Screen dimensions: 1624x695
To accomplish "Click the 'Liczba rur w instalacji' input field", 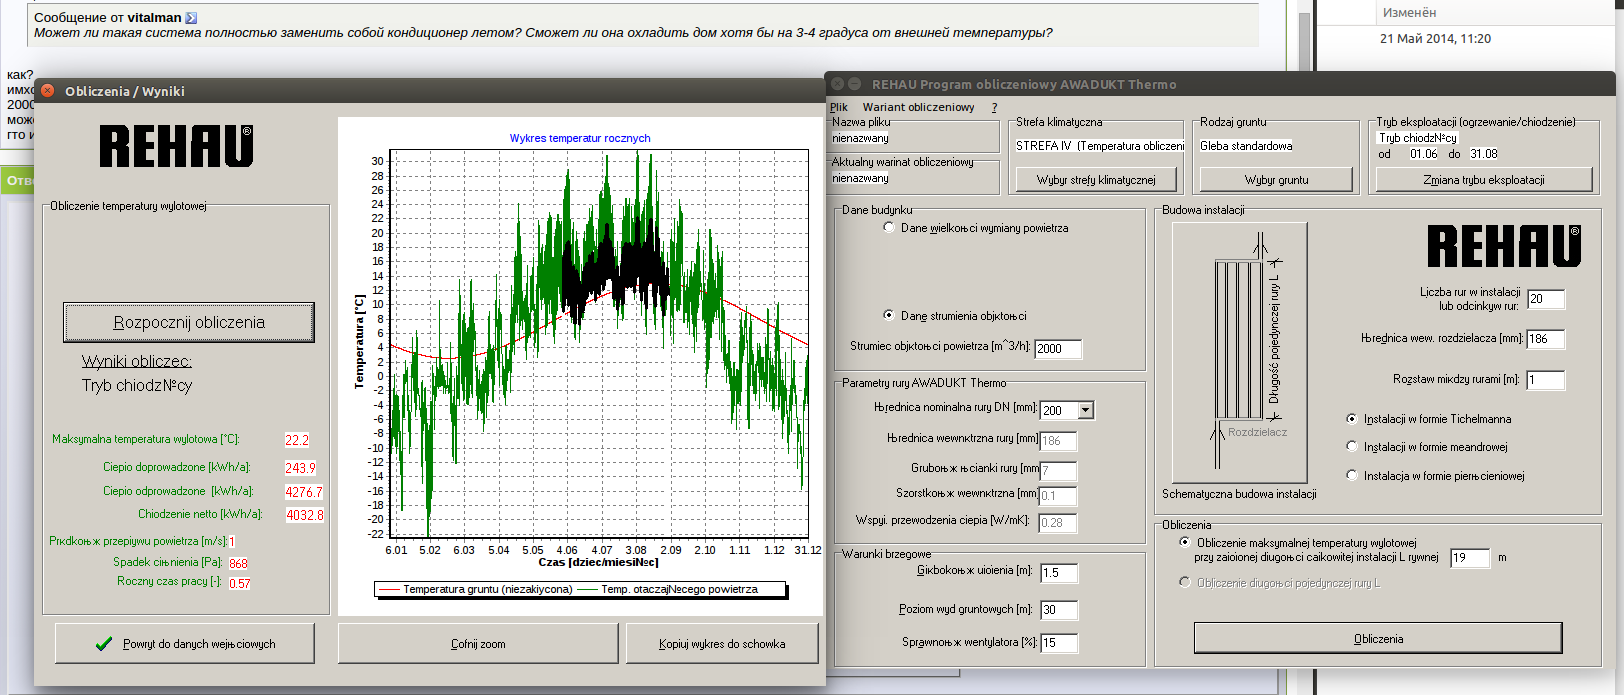I will pos(1545,299).
